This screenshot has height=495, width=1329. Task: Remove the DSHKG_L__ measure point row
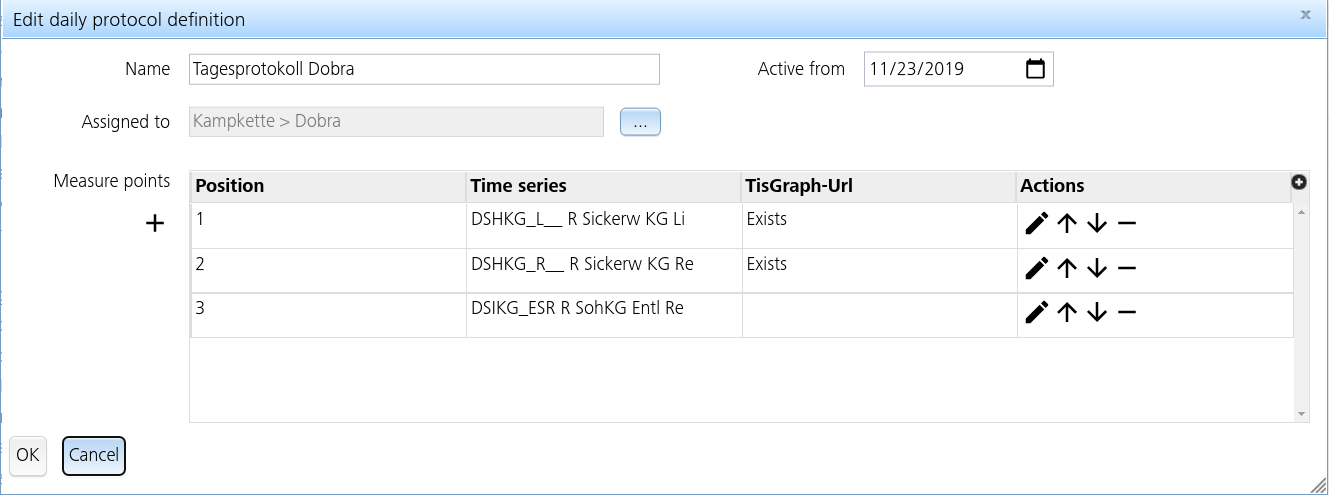(x=1127, y=224)
